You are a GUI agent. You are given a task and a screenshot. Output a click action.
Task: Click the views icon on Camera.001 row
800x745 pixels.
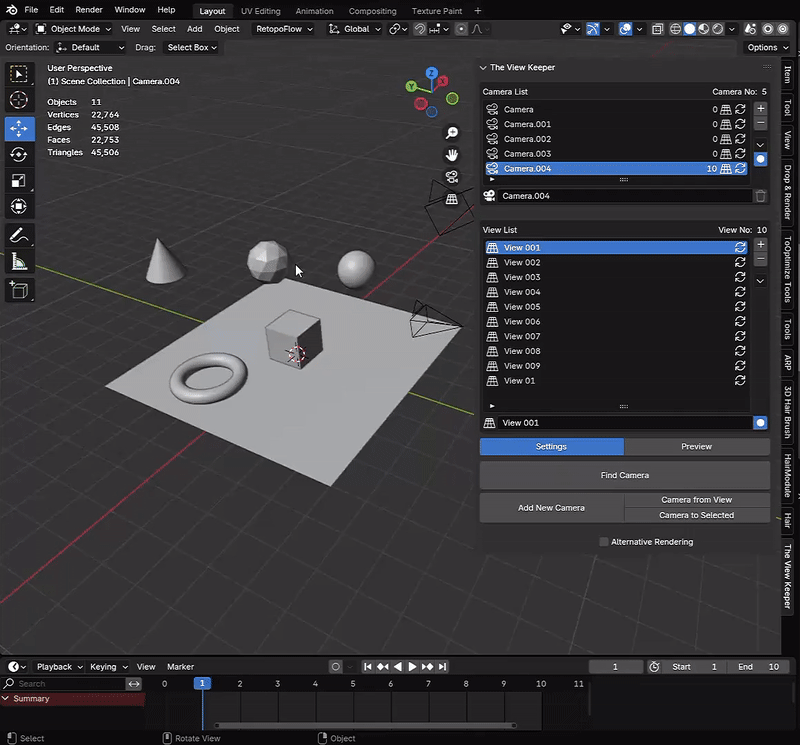(x=726, y=124)
